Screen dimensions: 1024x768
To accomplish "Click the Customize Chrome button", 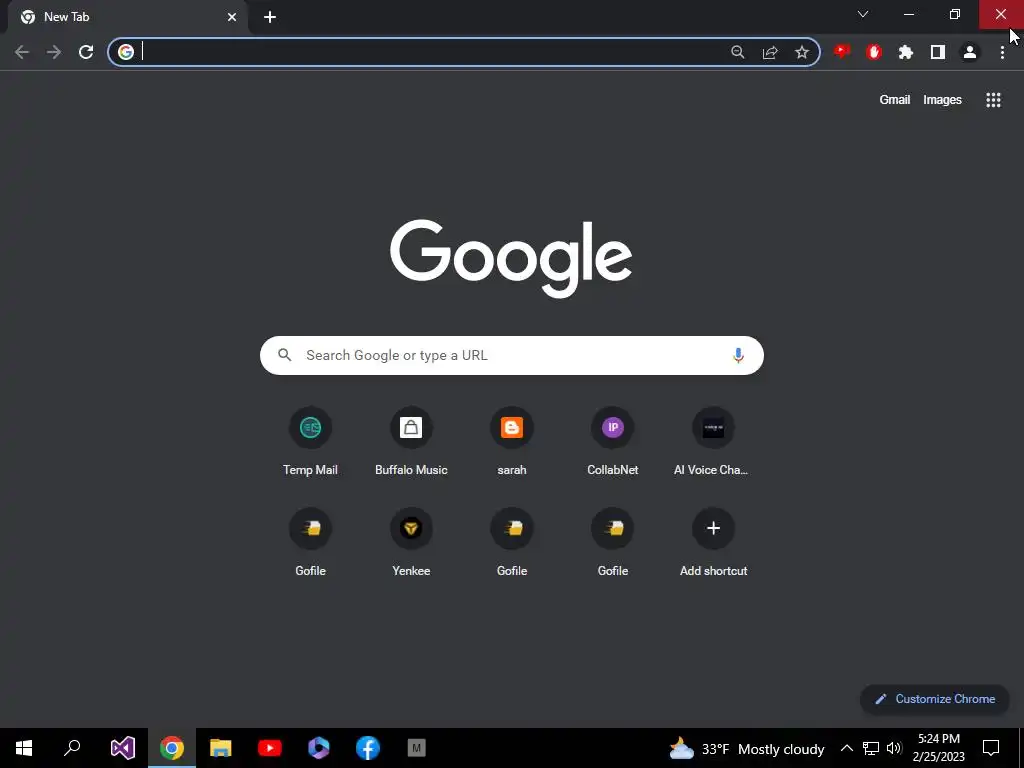I will [x=935, y=699].
